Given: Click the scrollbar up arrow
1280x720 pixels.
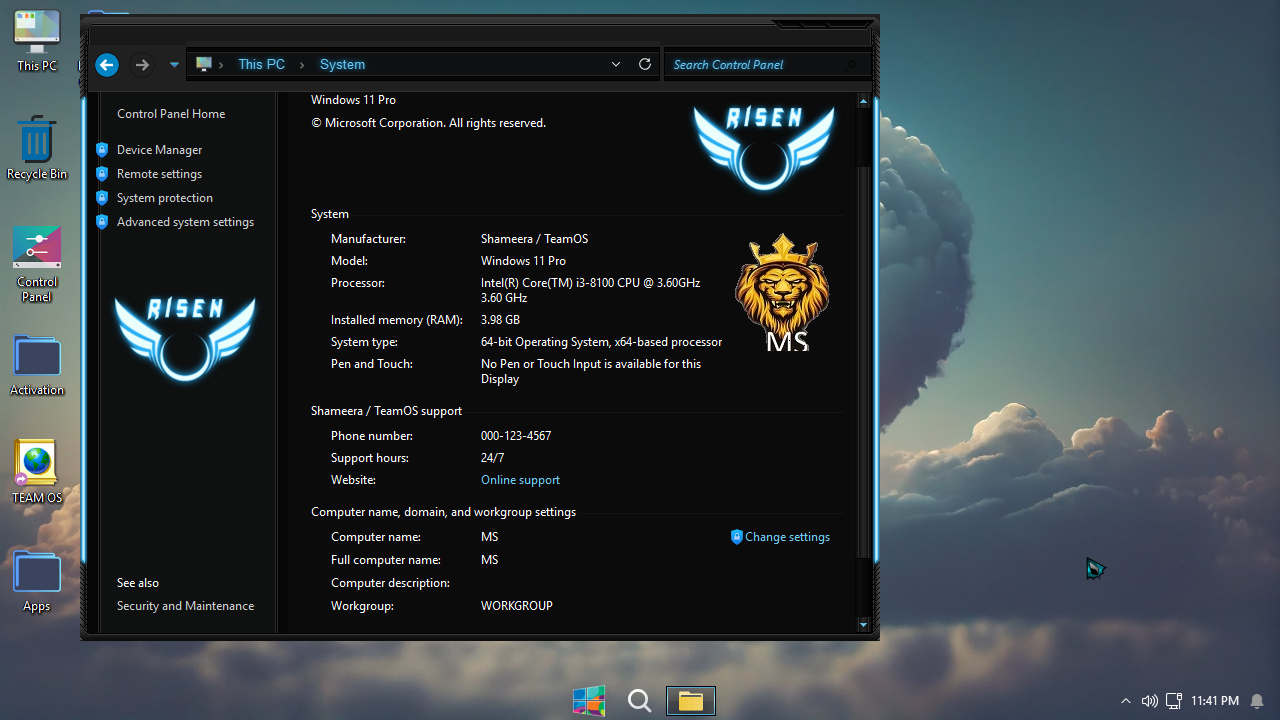Looking at the screenshot, I should (864, 101).
